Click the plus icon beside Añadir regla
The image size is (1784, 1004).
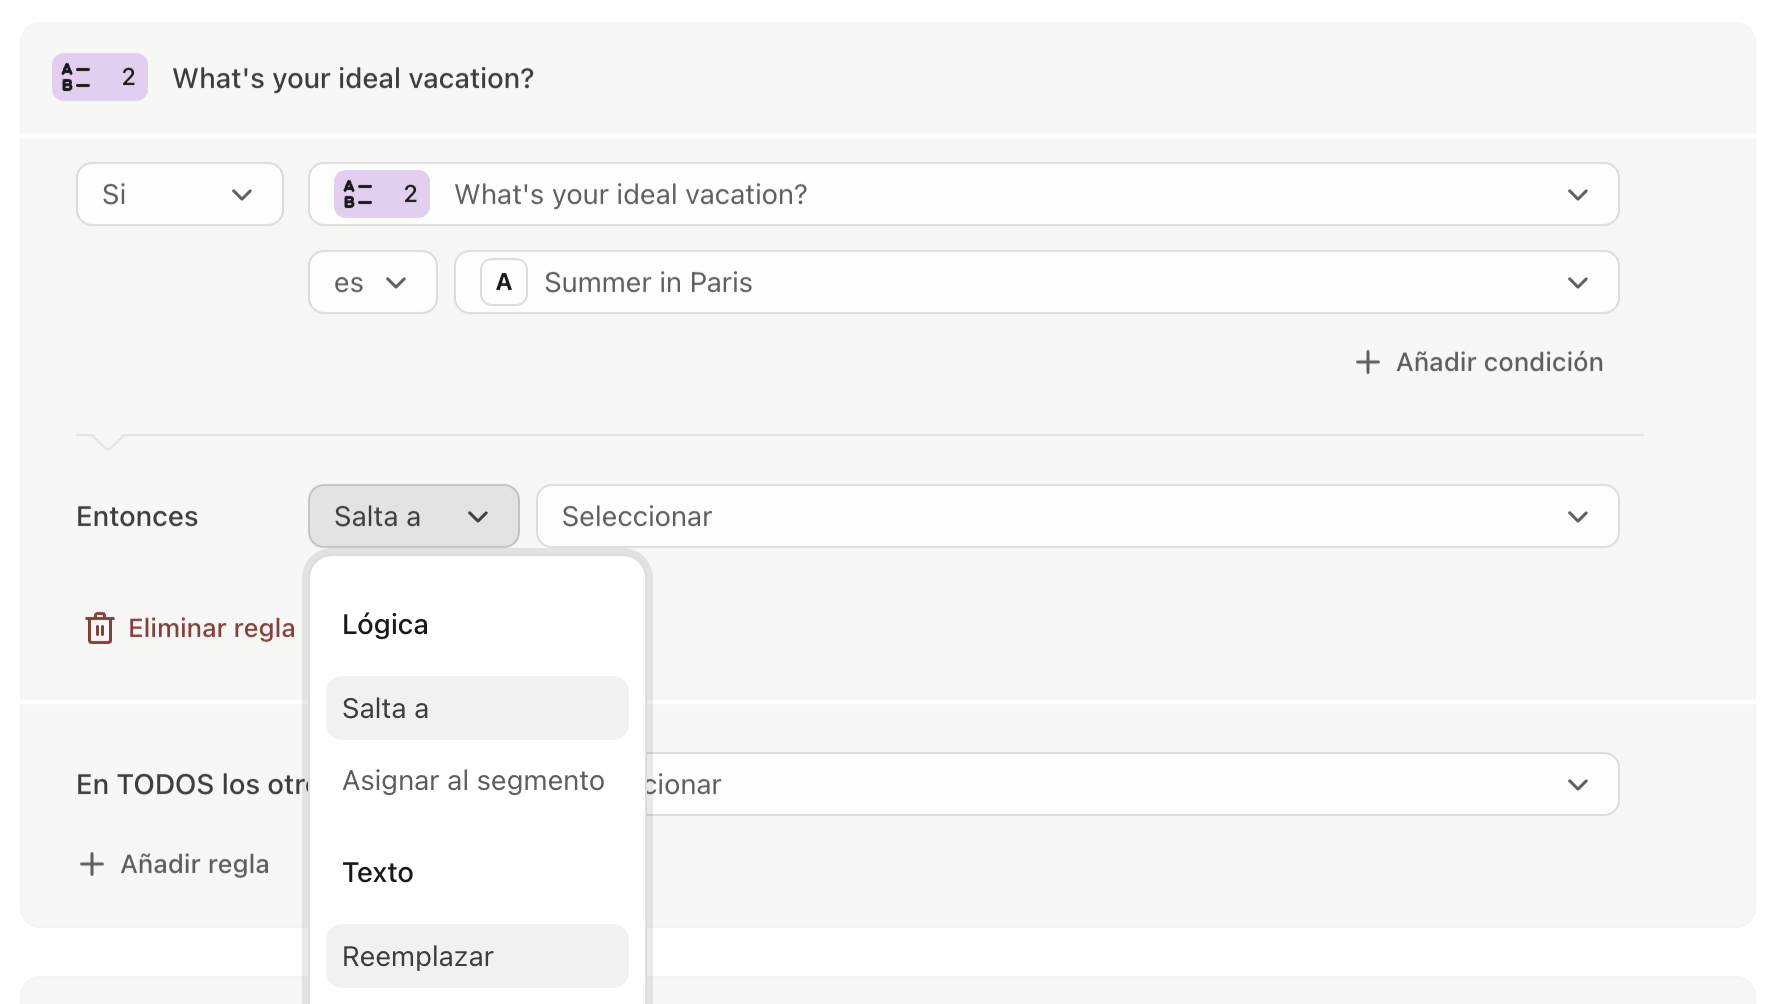coord(92,864)
